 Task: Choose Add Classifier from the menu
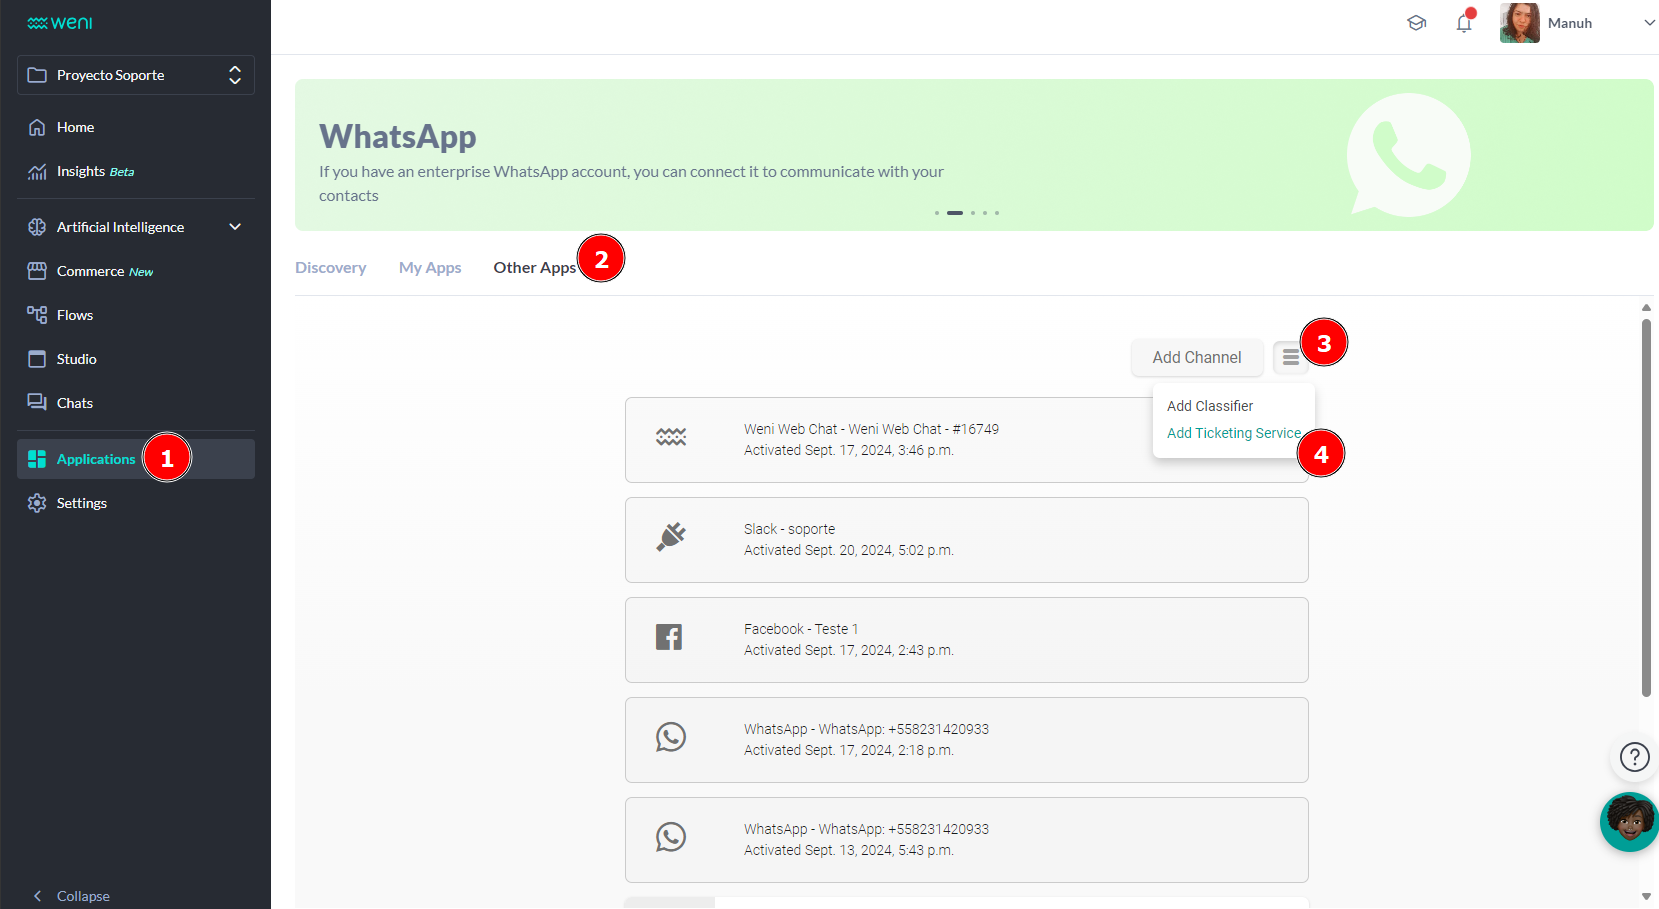1209,406
